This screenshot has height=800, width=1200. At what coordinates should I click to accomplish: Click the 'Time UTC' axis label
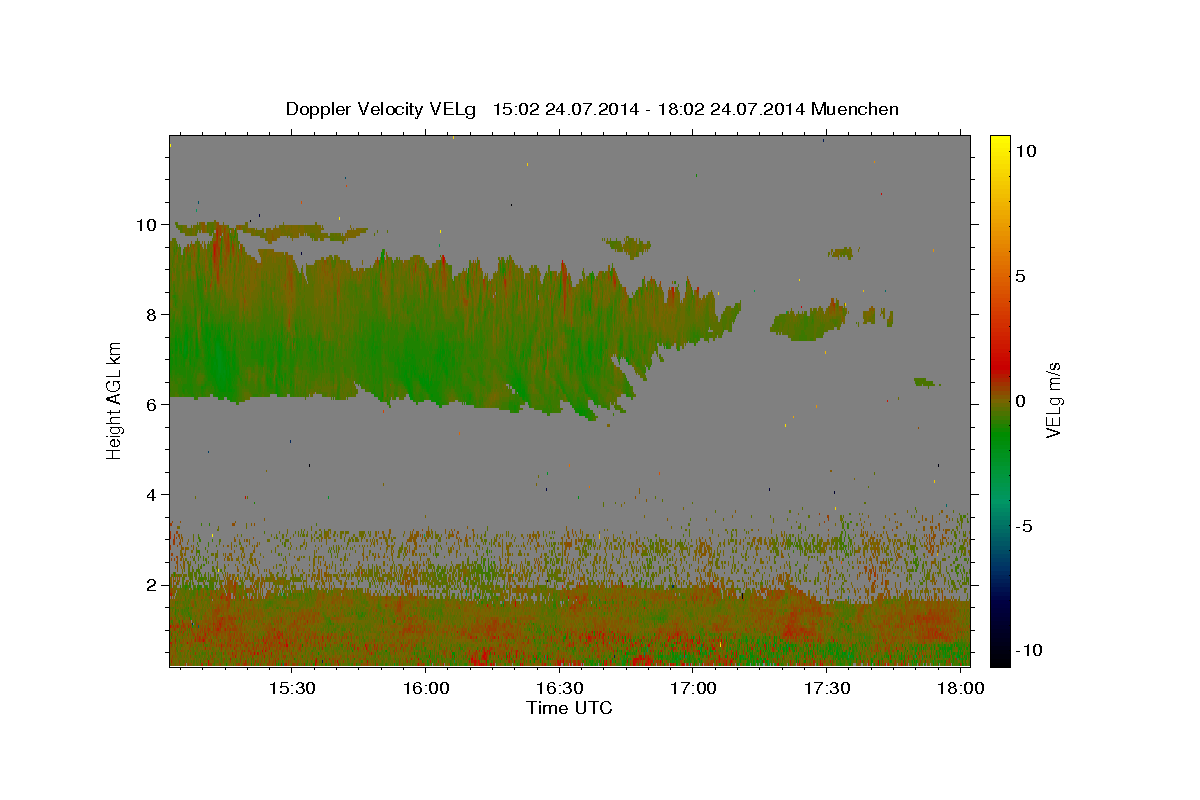click(x=569, y=708)
